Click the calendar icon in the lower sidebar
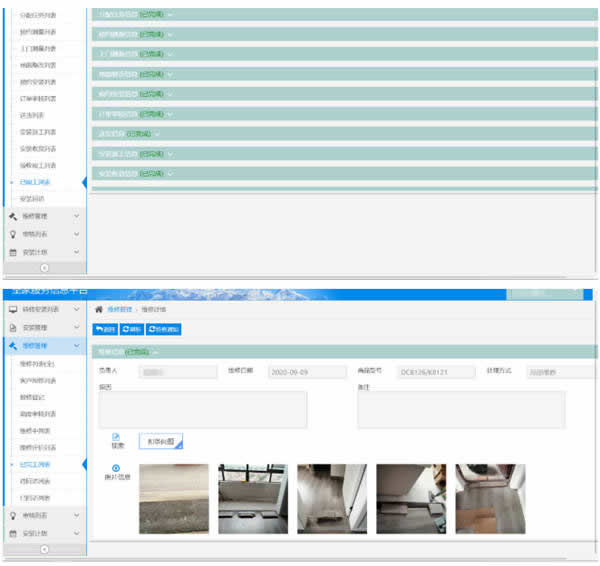The height and width of the screenshot is (566, 600). (13, 533)
